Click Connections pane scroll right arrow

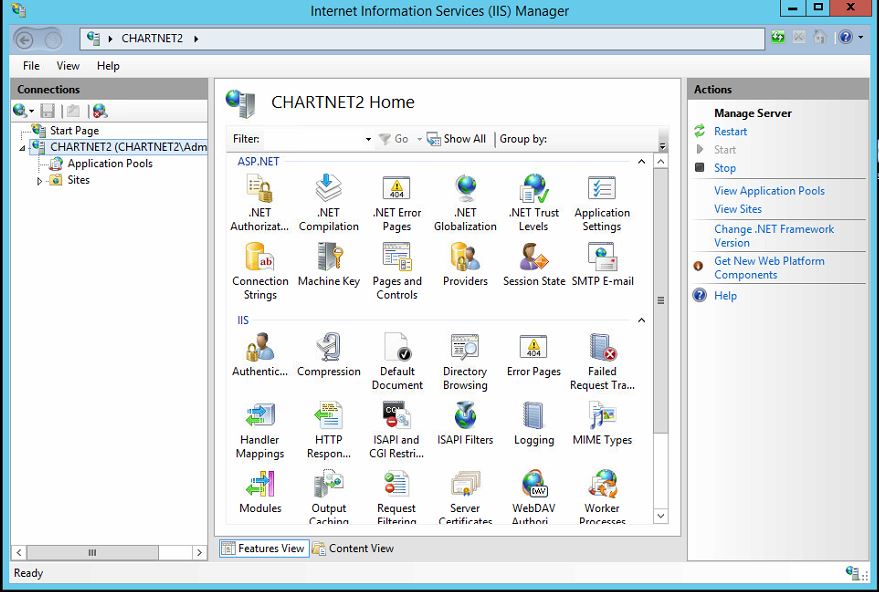(x=199, y=553)
